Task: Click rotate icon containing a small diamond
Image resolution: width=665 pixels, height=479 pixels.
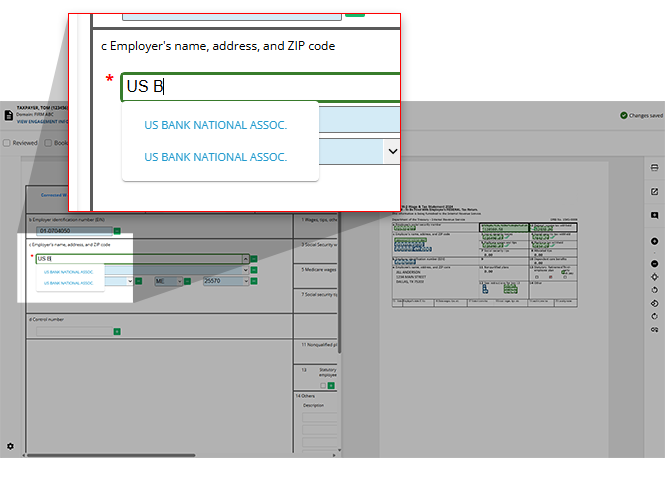Action: point(654,303)
